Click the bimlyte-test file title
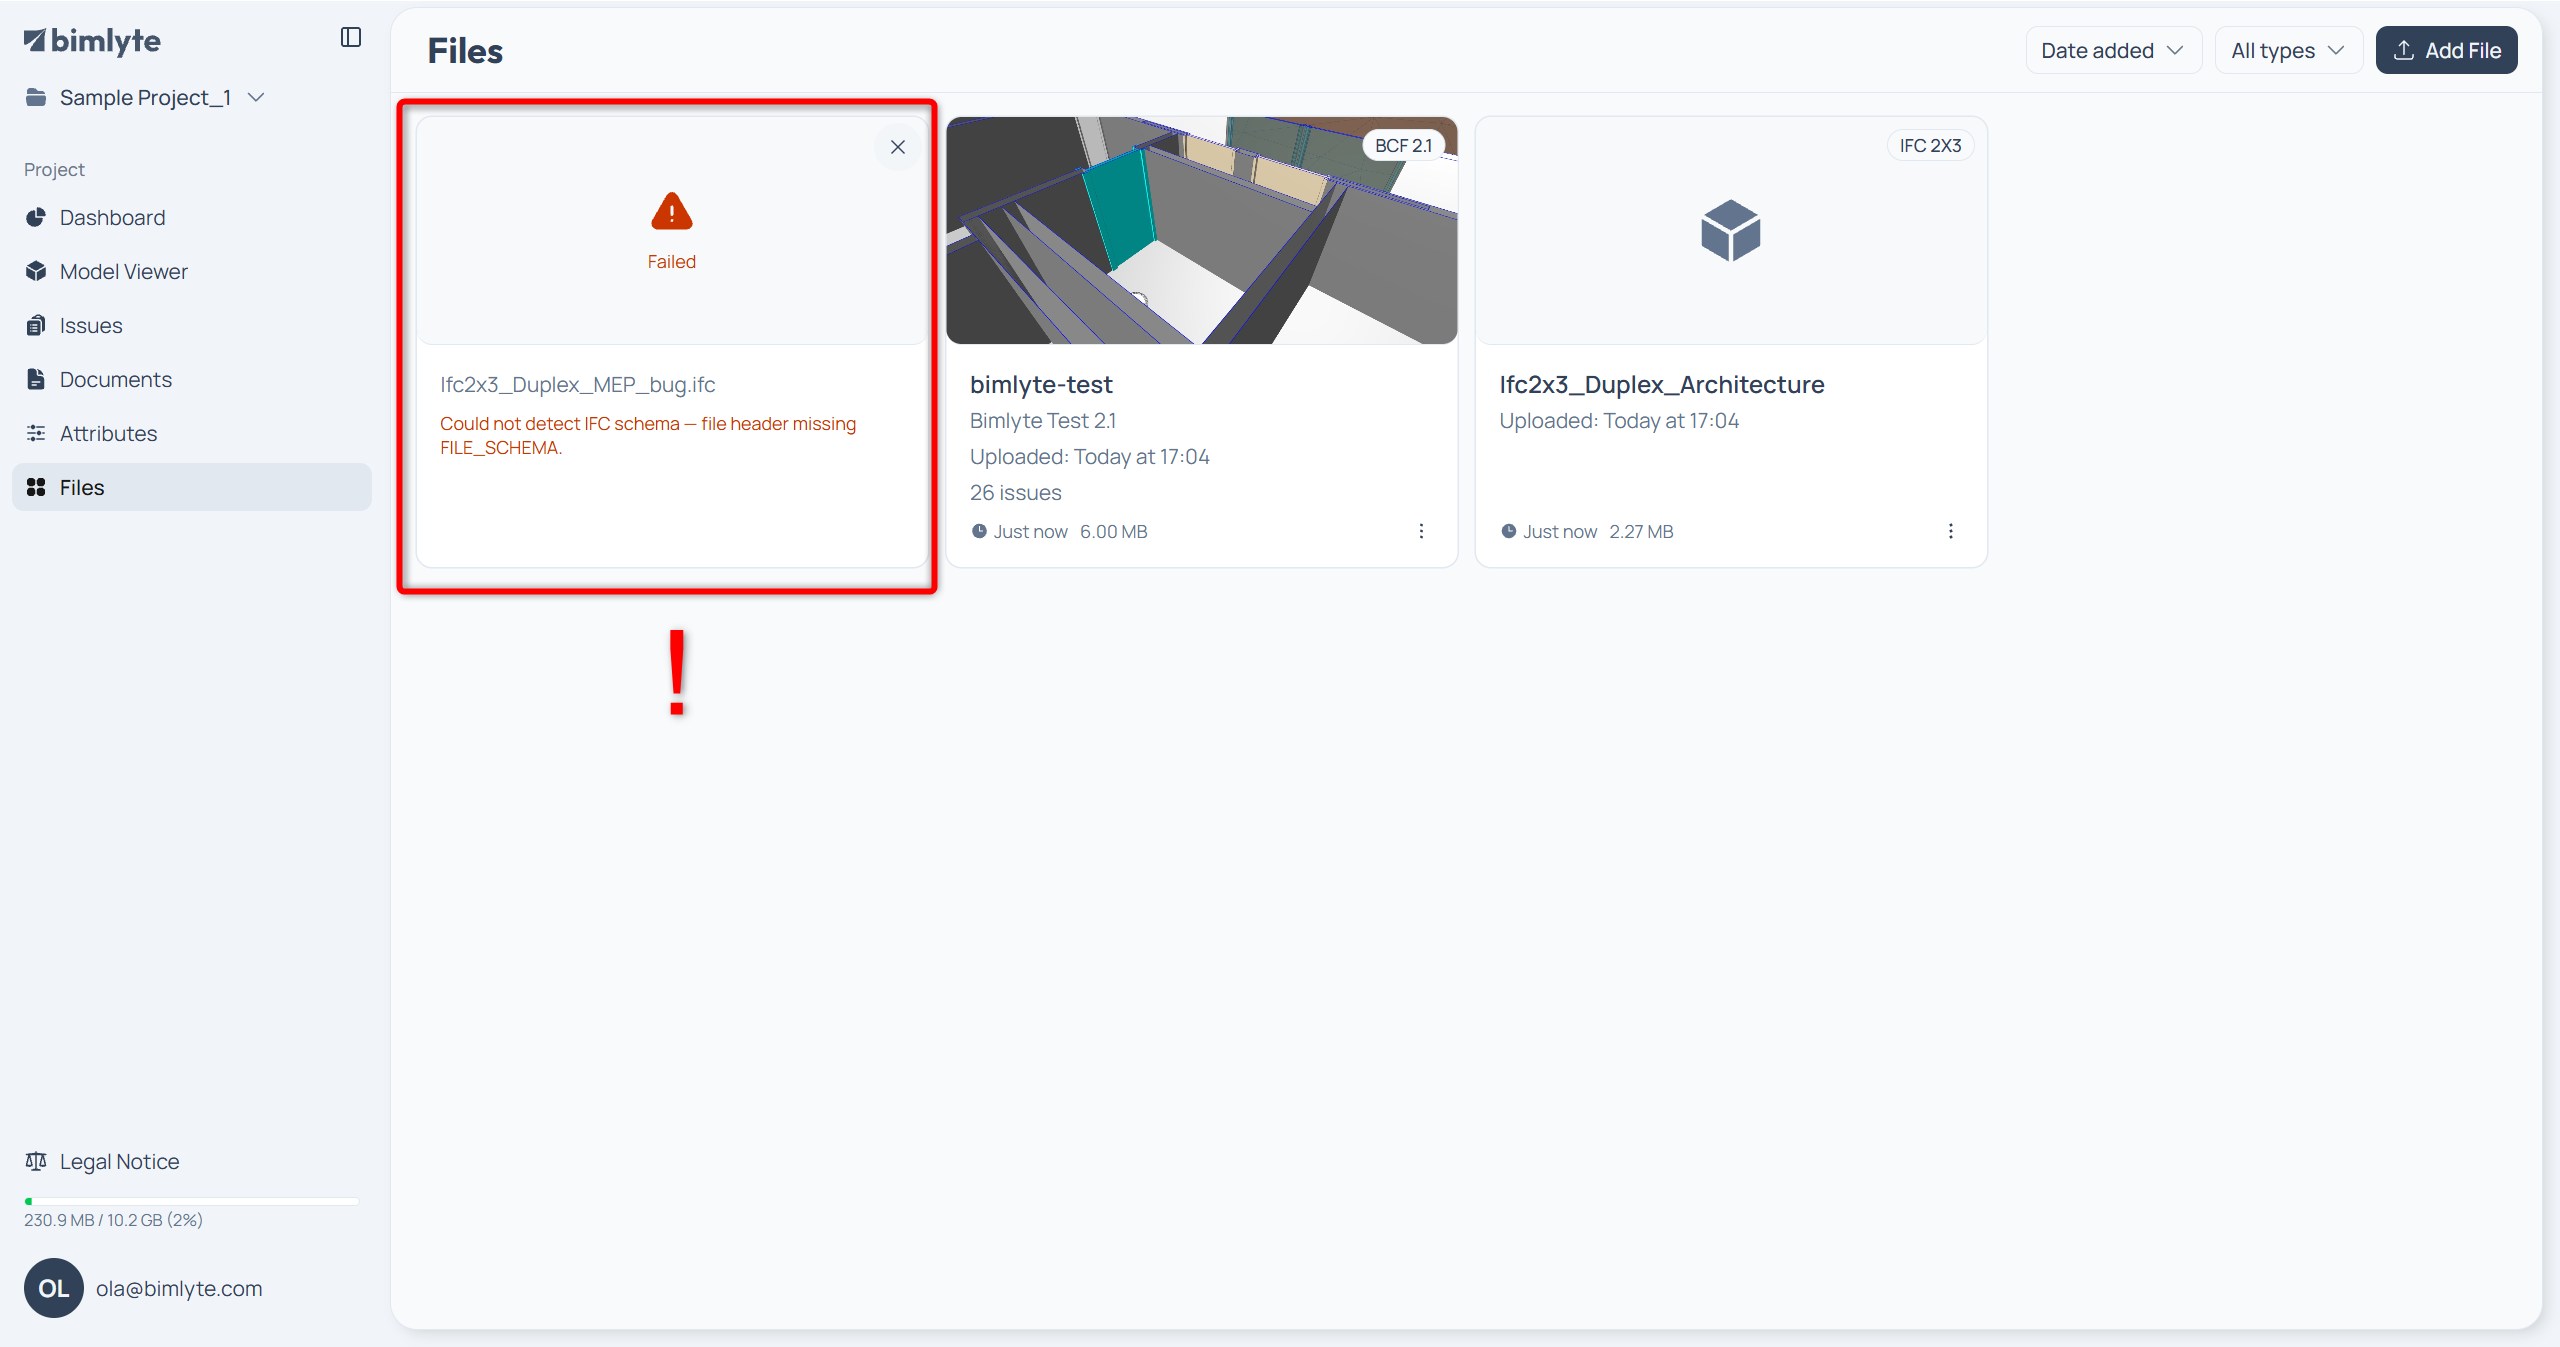 tap(1041, 385)
